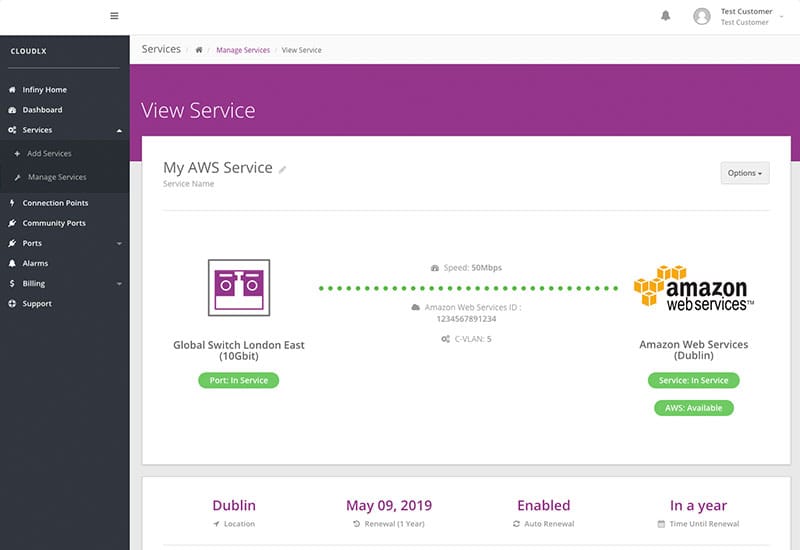Click the home breadcrumb icon
Image resolution: width=800 pixels, height=550 pixels.
199,50
